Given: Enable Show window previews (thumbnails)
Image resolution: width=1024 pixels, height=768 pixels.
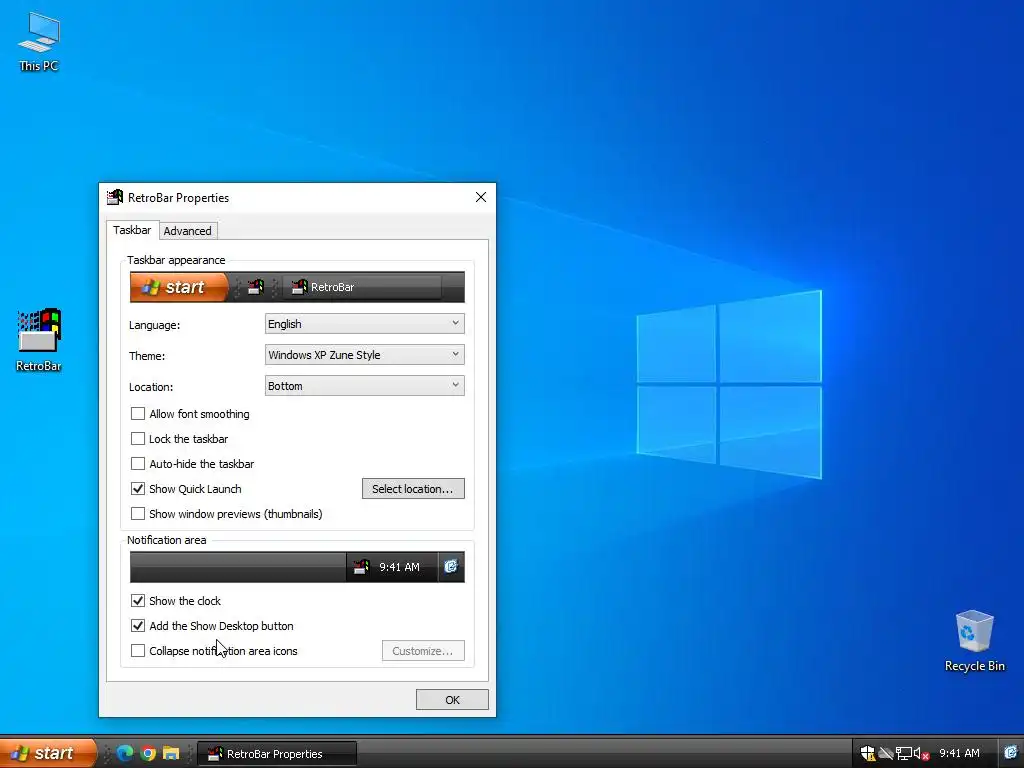Looking at the screenshot, I should pos(138,514).
